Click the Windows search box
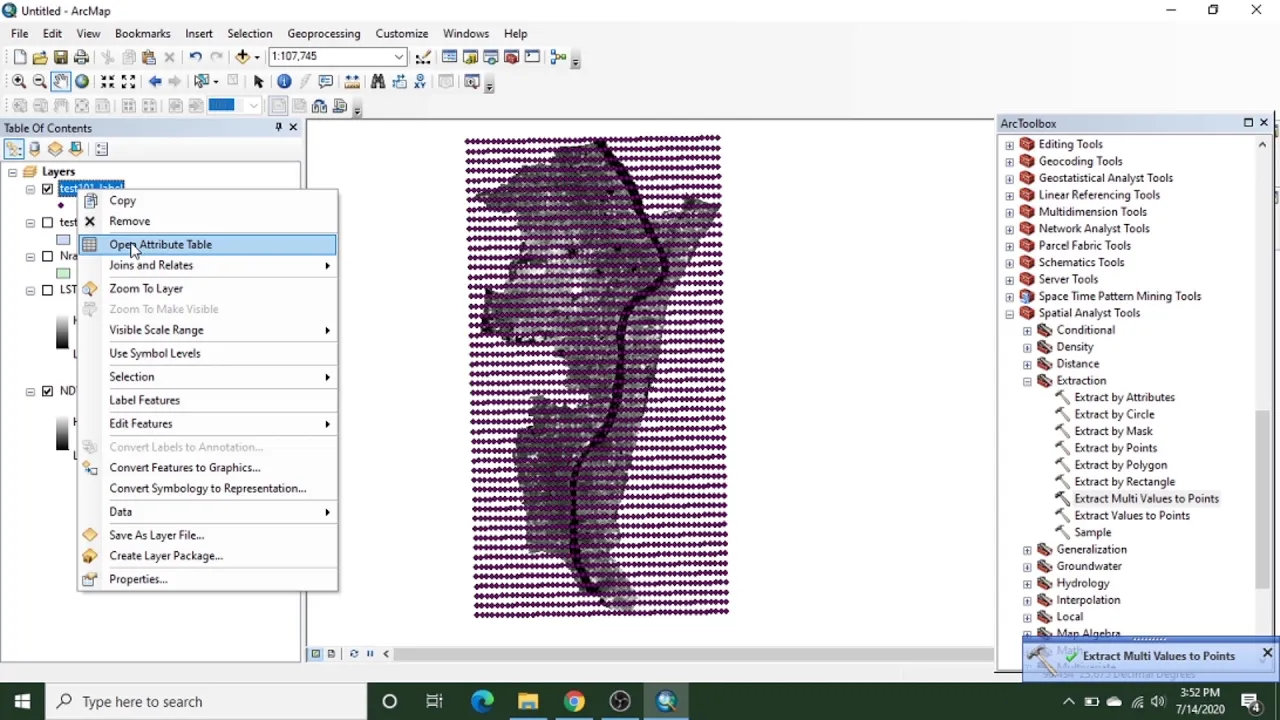The height and width of the screenshot is (720, 1280). tap(206, 701)
